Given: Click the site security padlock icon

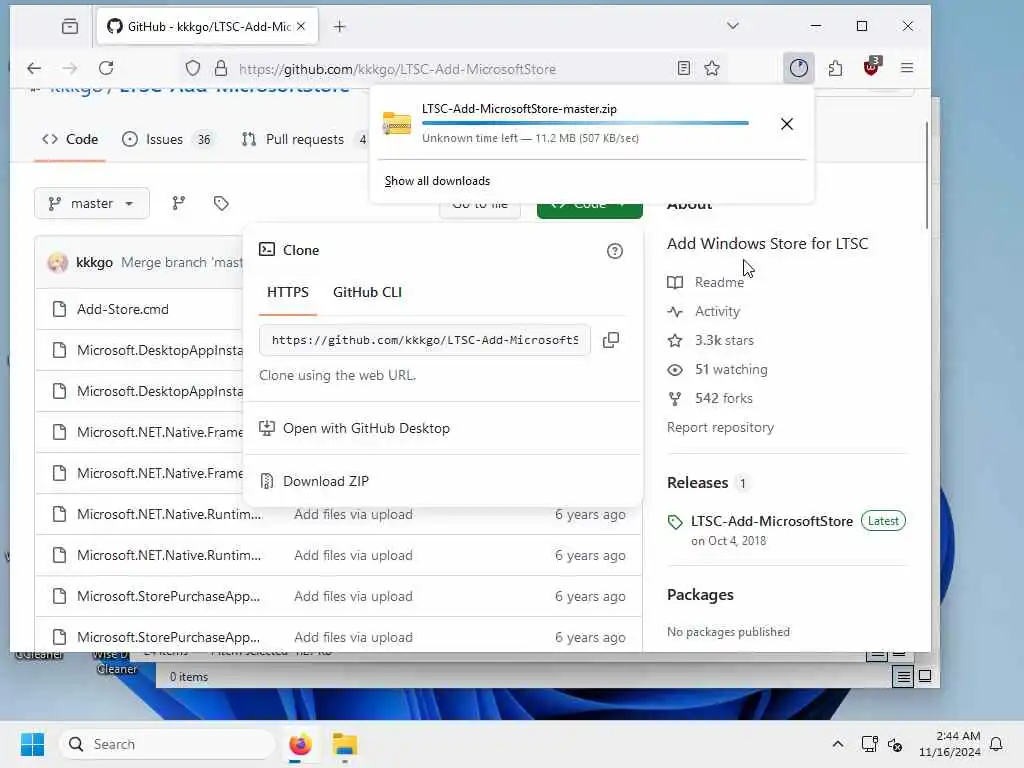Looking at the screenshot, I should [221, 69].
